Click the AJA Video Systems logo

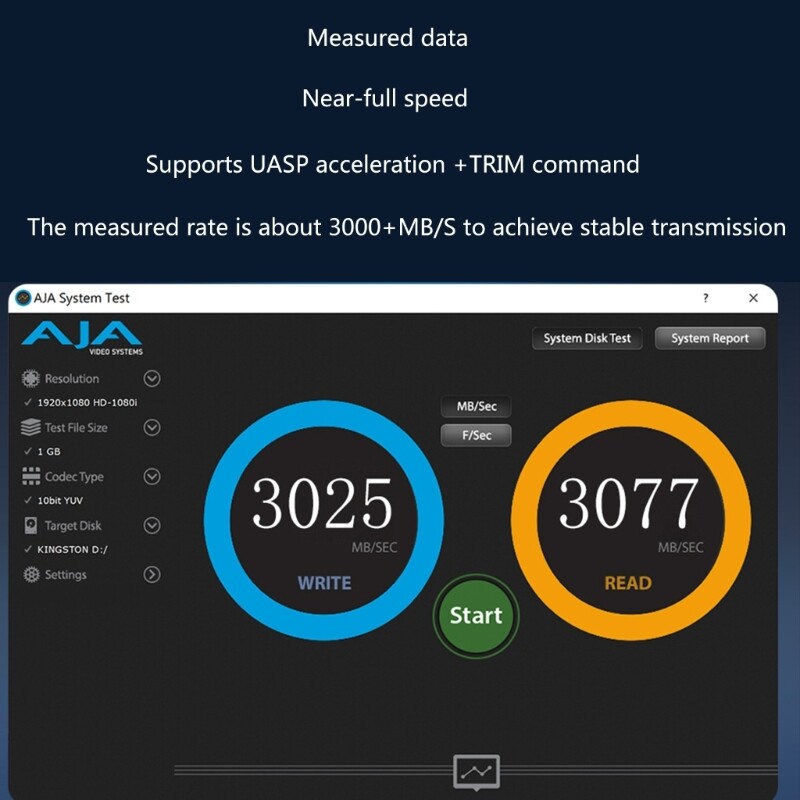pos(82,338)
